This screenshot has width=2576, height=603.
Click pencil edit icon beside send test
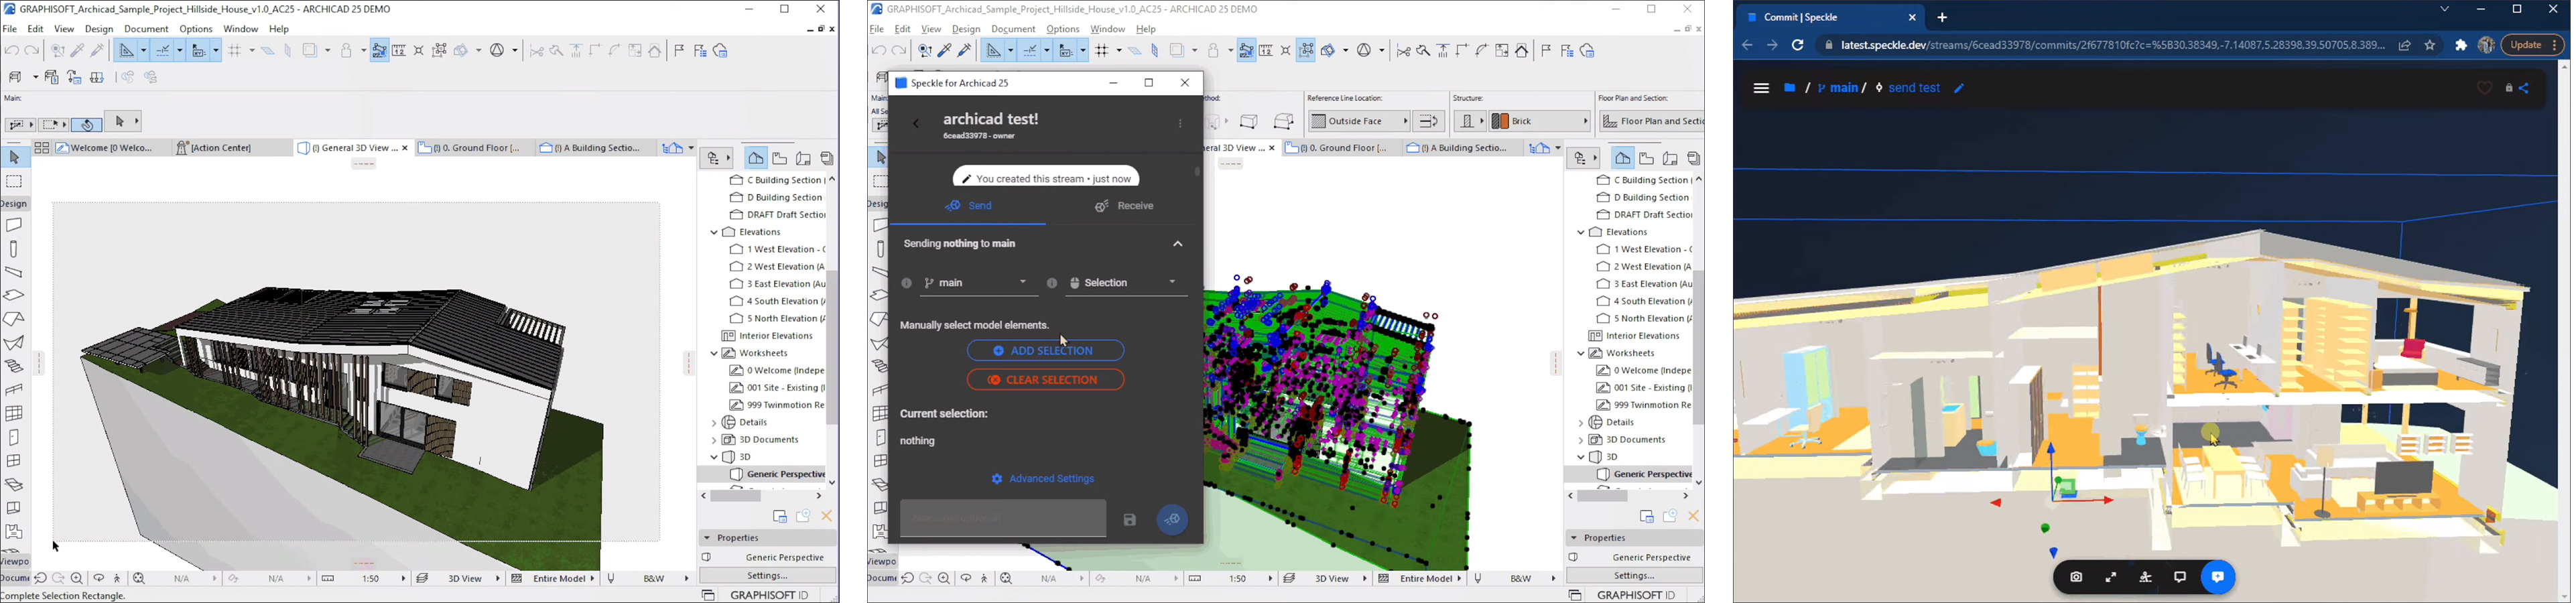point(1959,89)
